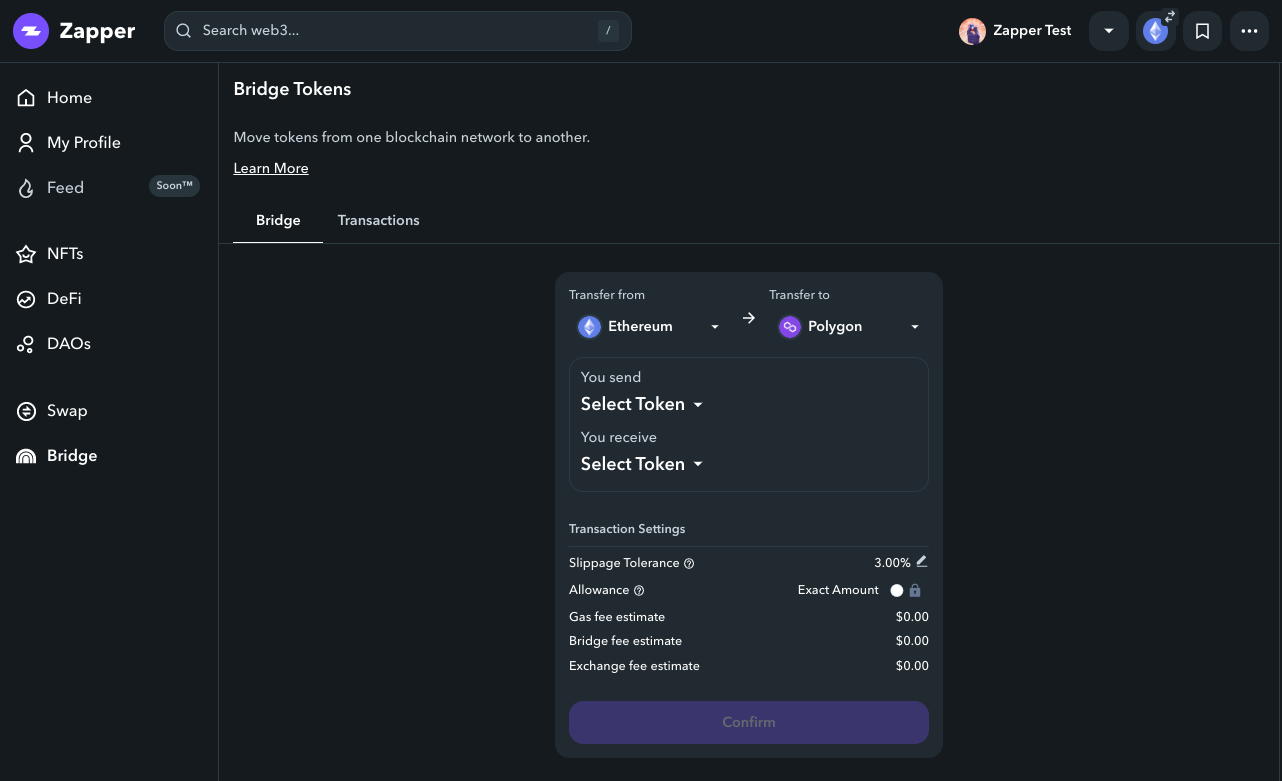The image size is (1282, 781).
Task: Click the Zapper logo icon
Action: [x=31, y=31]
